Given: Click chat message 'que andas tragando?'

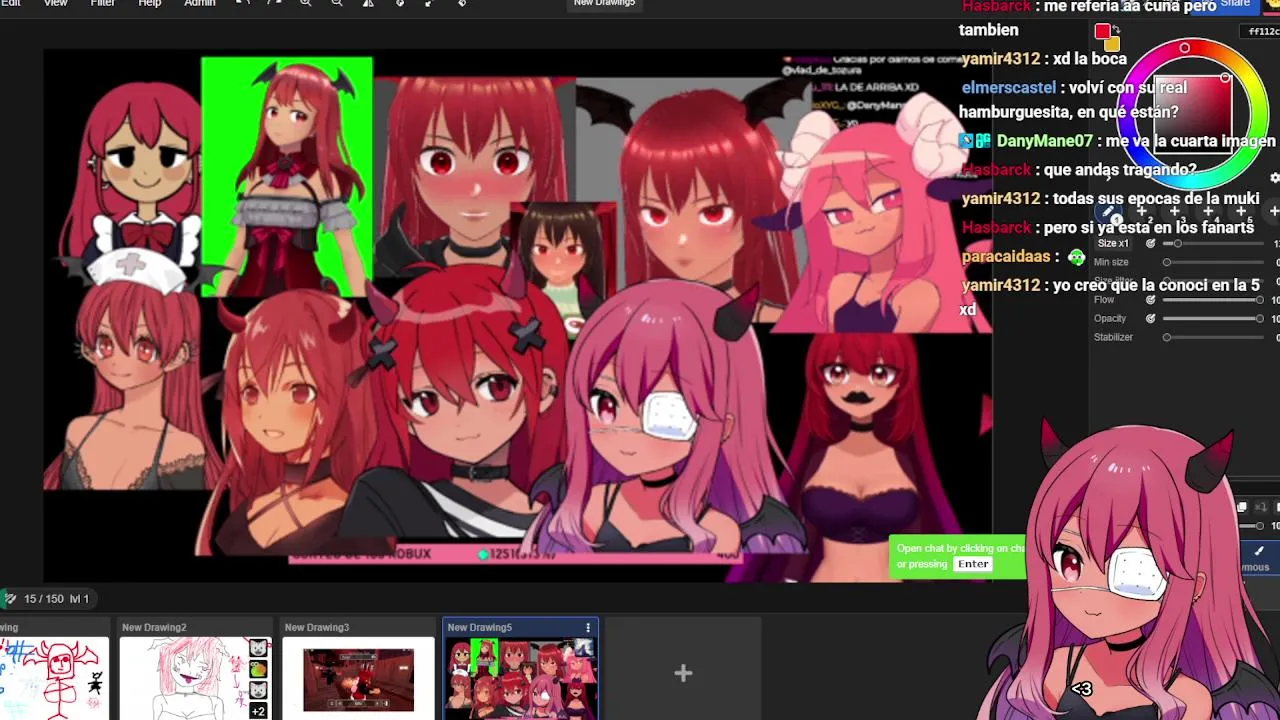Looking at the screenshot, I should [x=1120, y=170].
